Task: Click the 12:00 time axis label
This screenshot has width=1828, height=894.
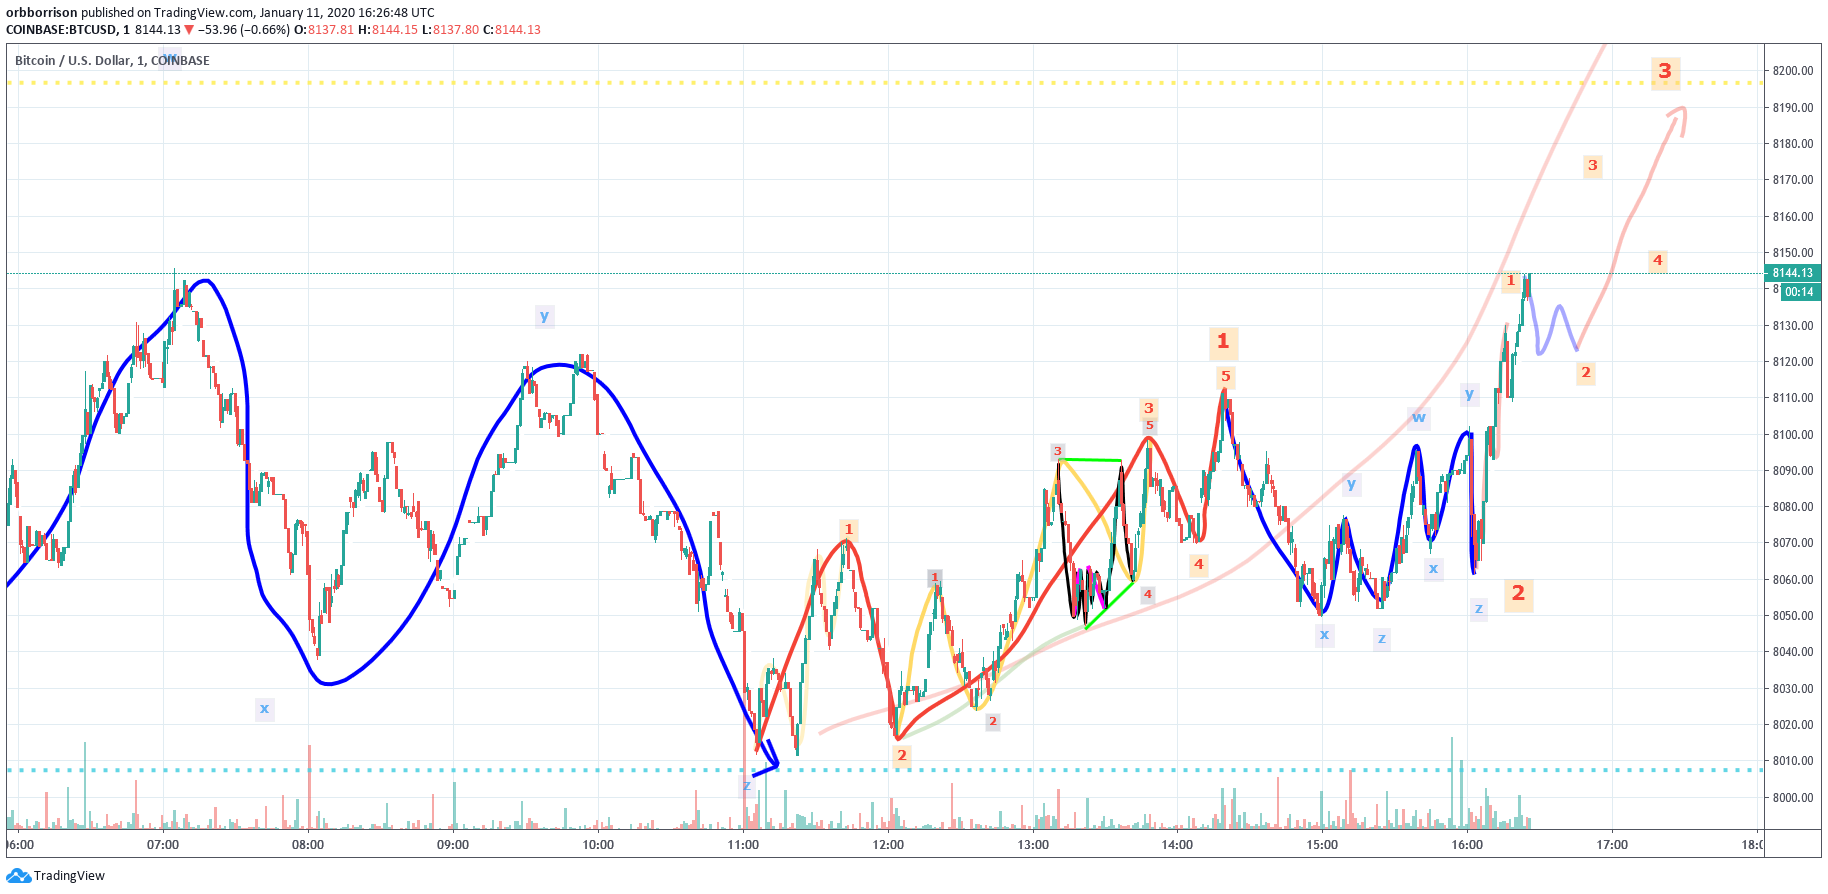Action: click(888, 845)
